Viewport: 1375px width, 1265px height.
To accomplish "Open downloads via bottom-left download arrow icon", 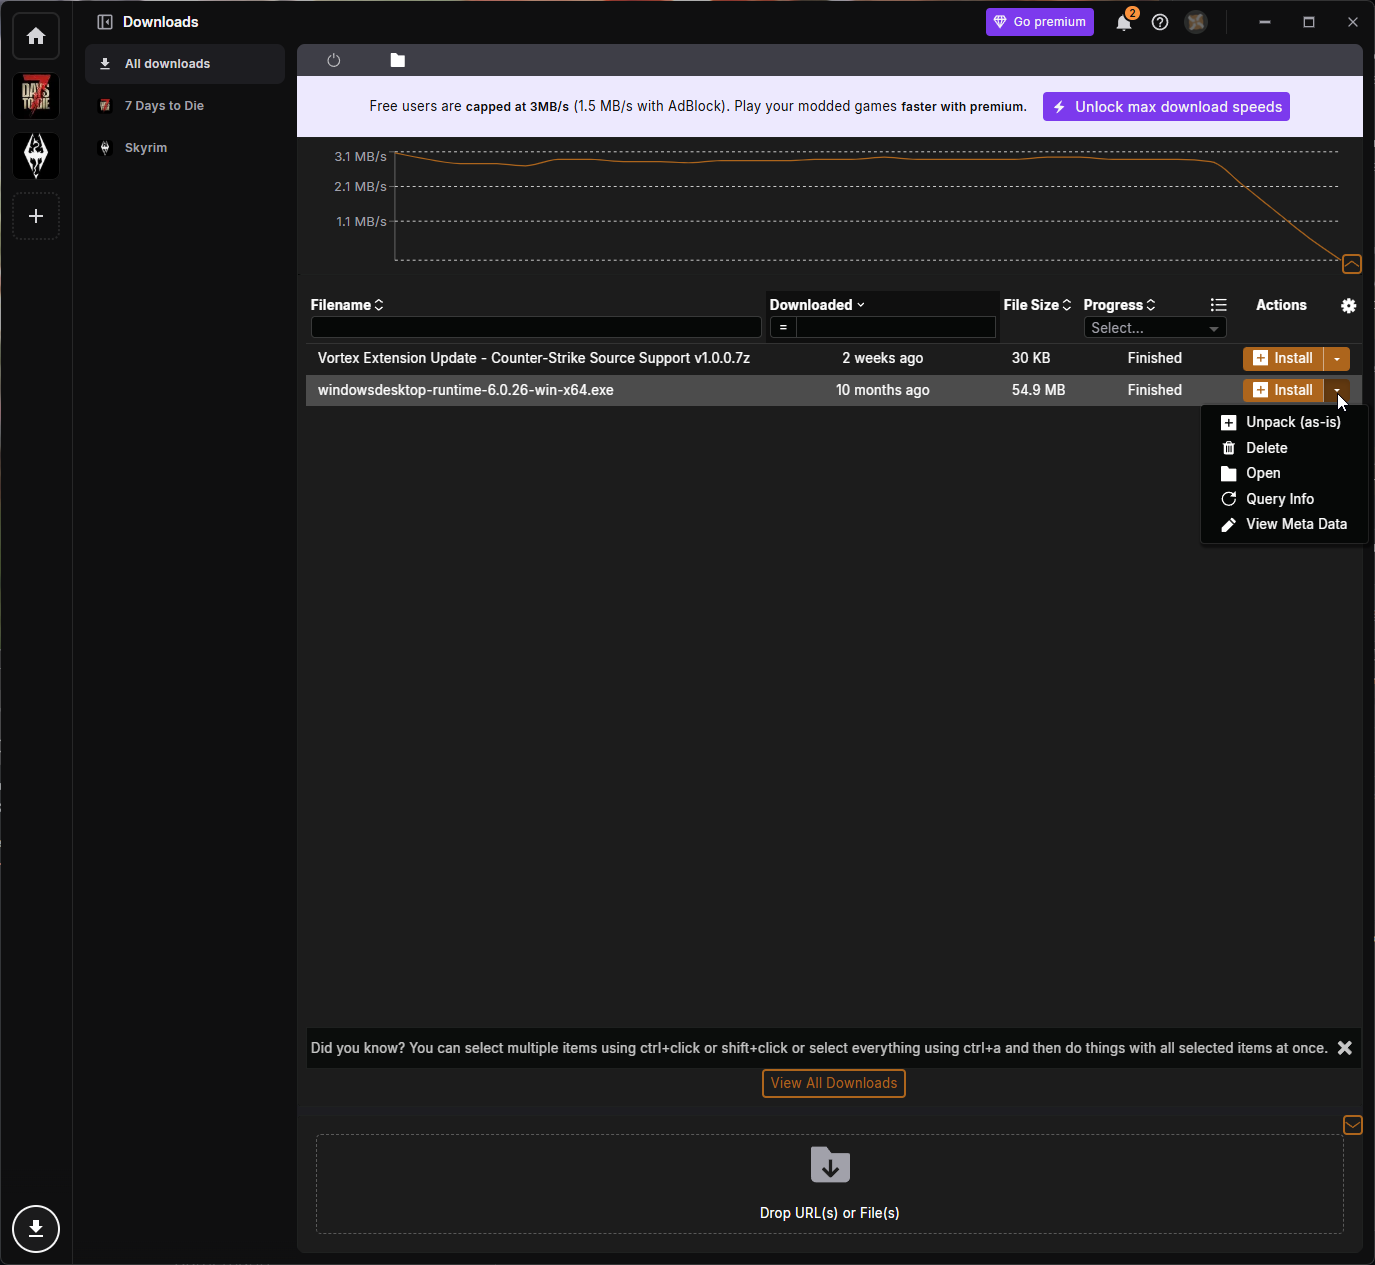I will pyautogui.click(x=36, y=1229).
